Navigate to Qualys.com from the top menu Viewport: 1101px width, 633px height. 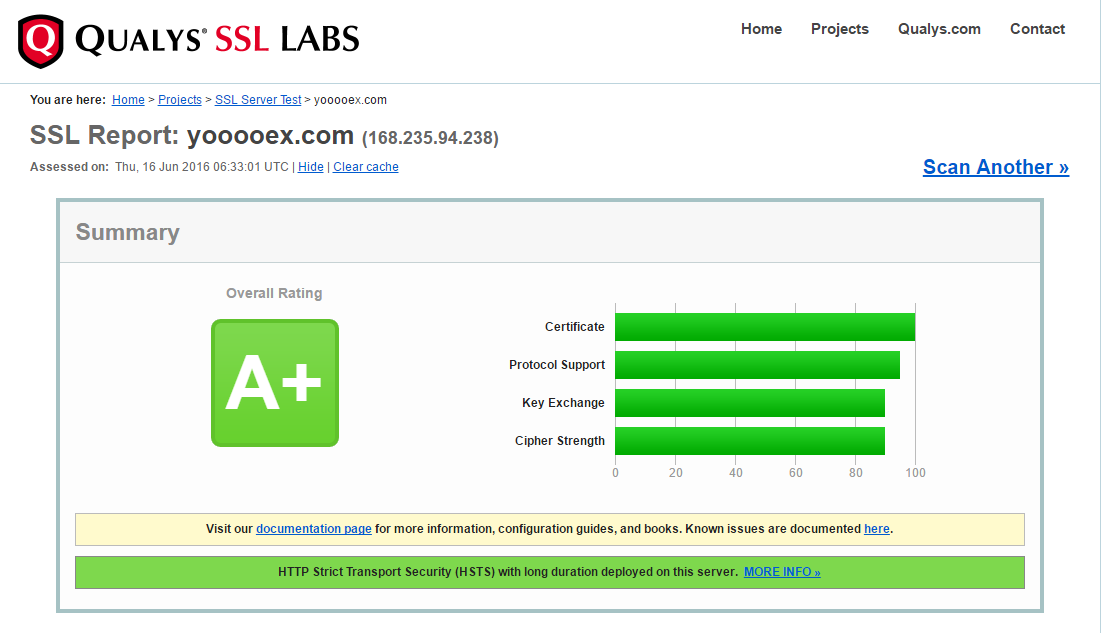pyautogui.click(x=938, y=29)
